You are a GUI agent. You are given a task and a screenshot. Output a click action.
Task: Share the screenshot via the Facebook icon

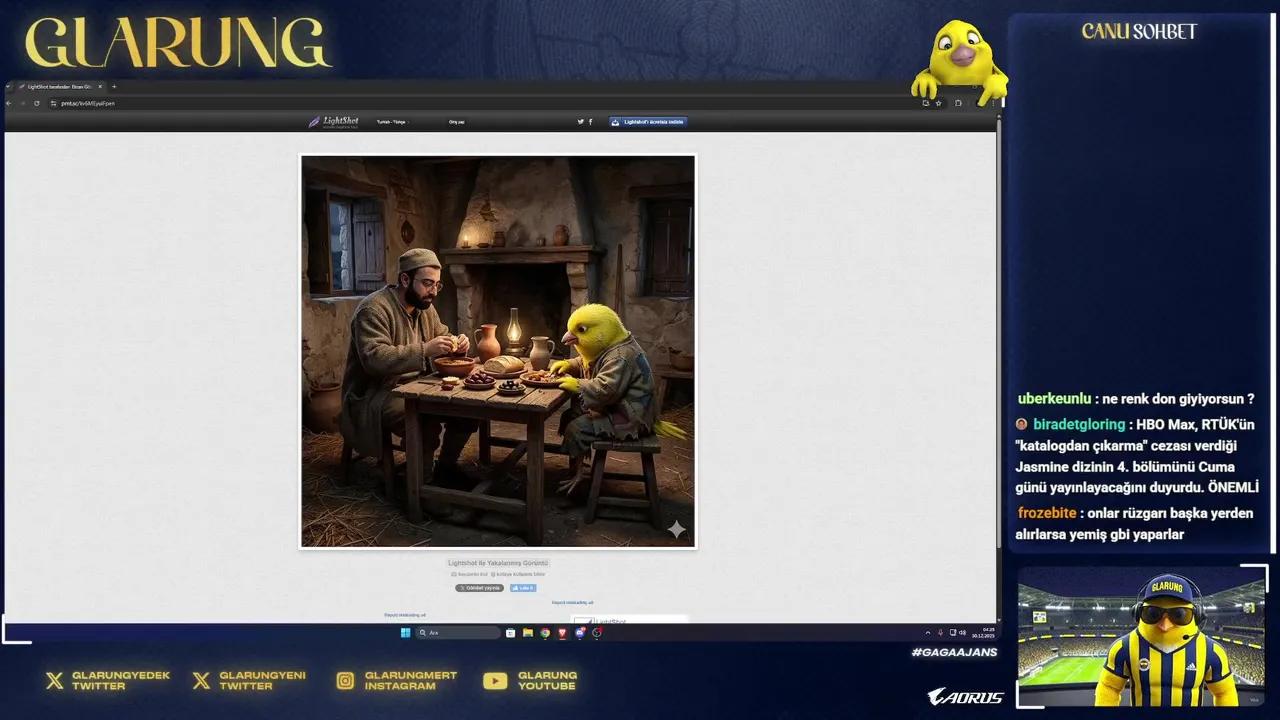[x=591, y=121]
